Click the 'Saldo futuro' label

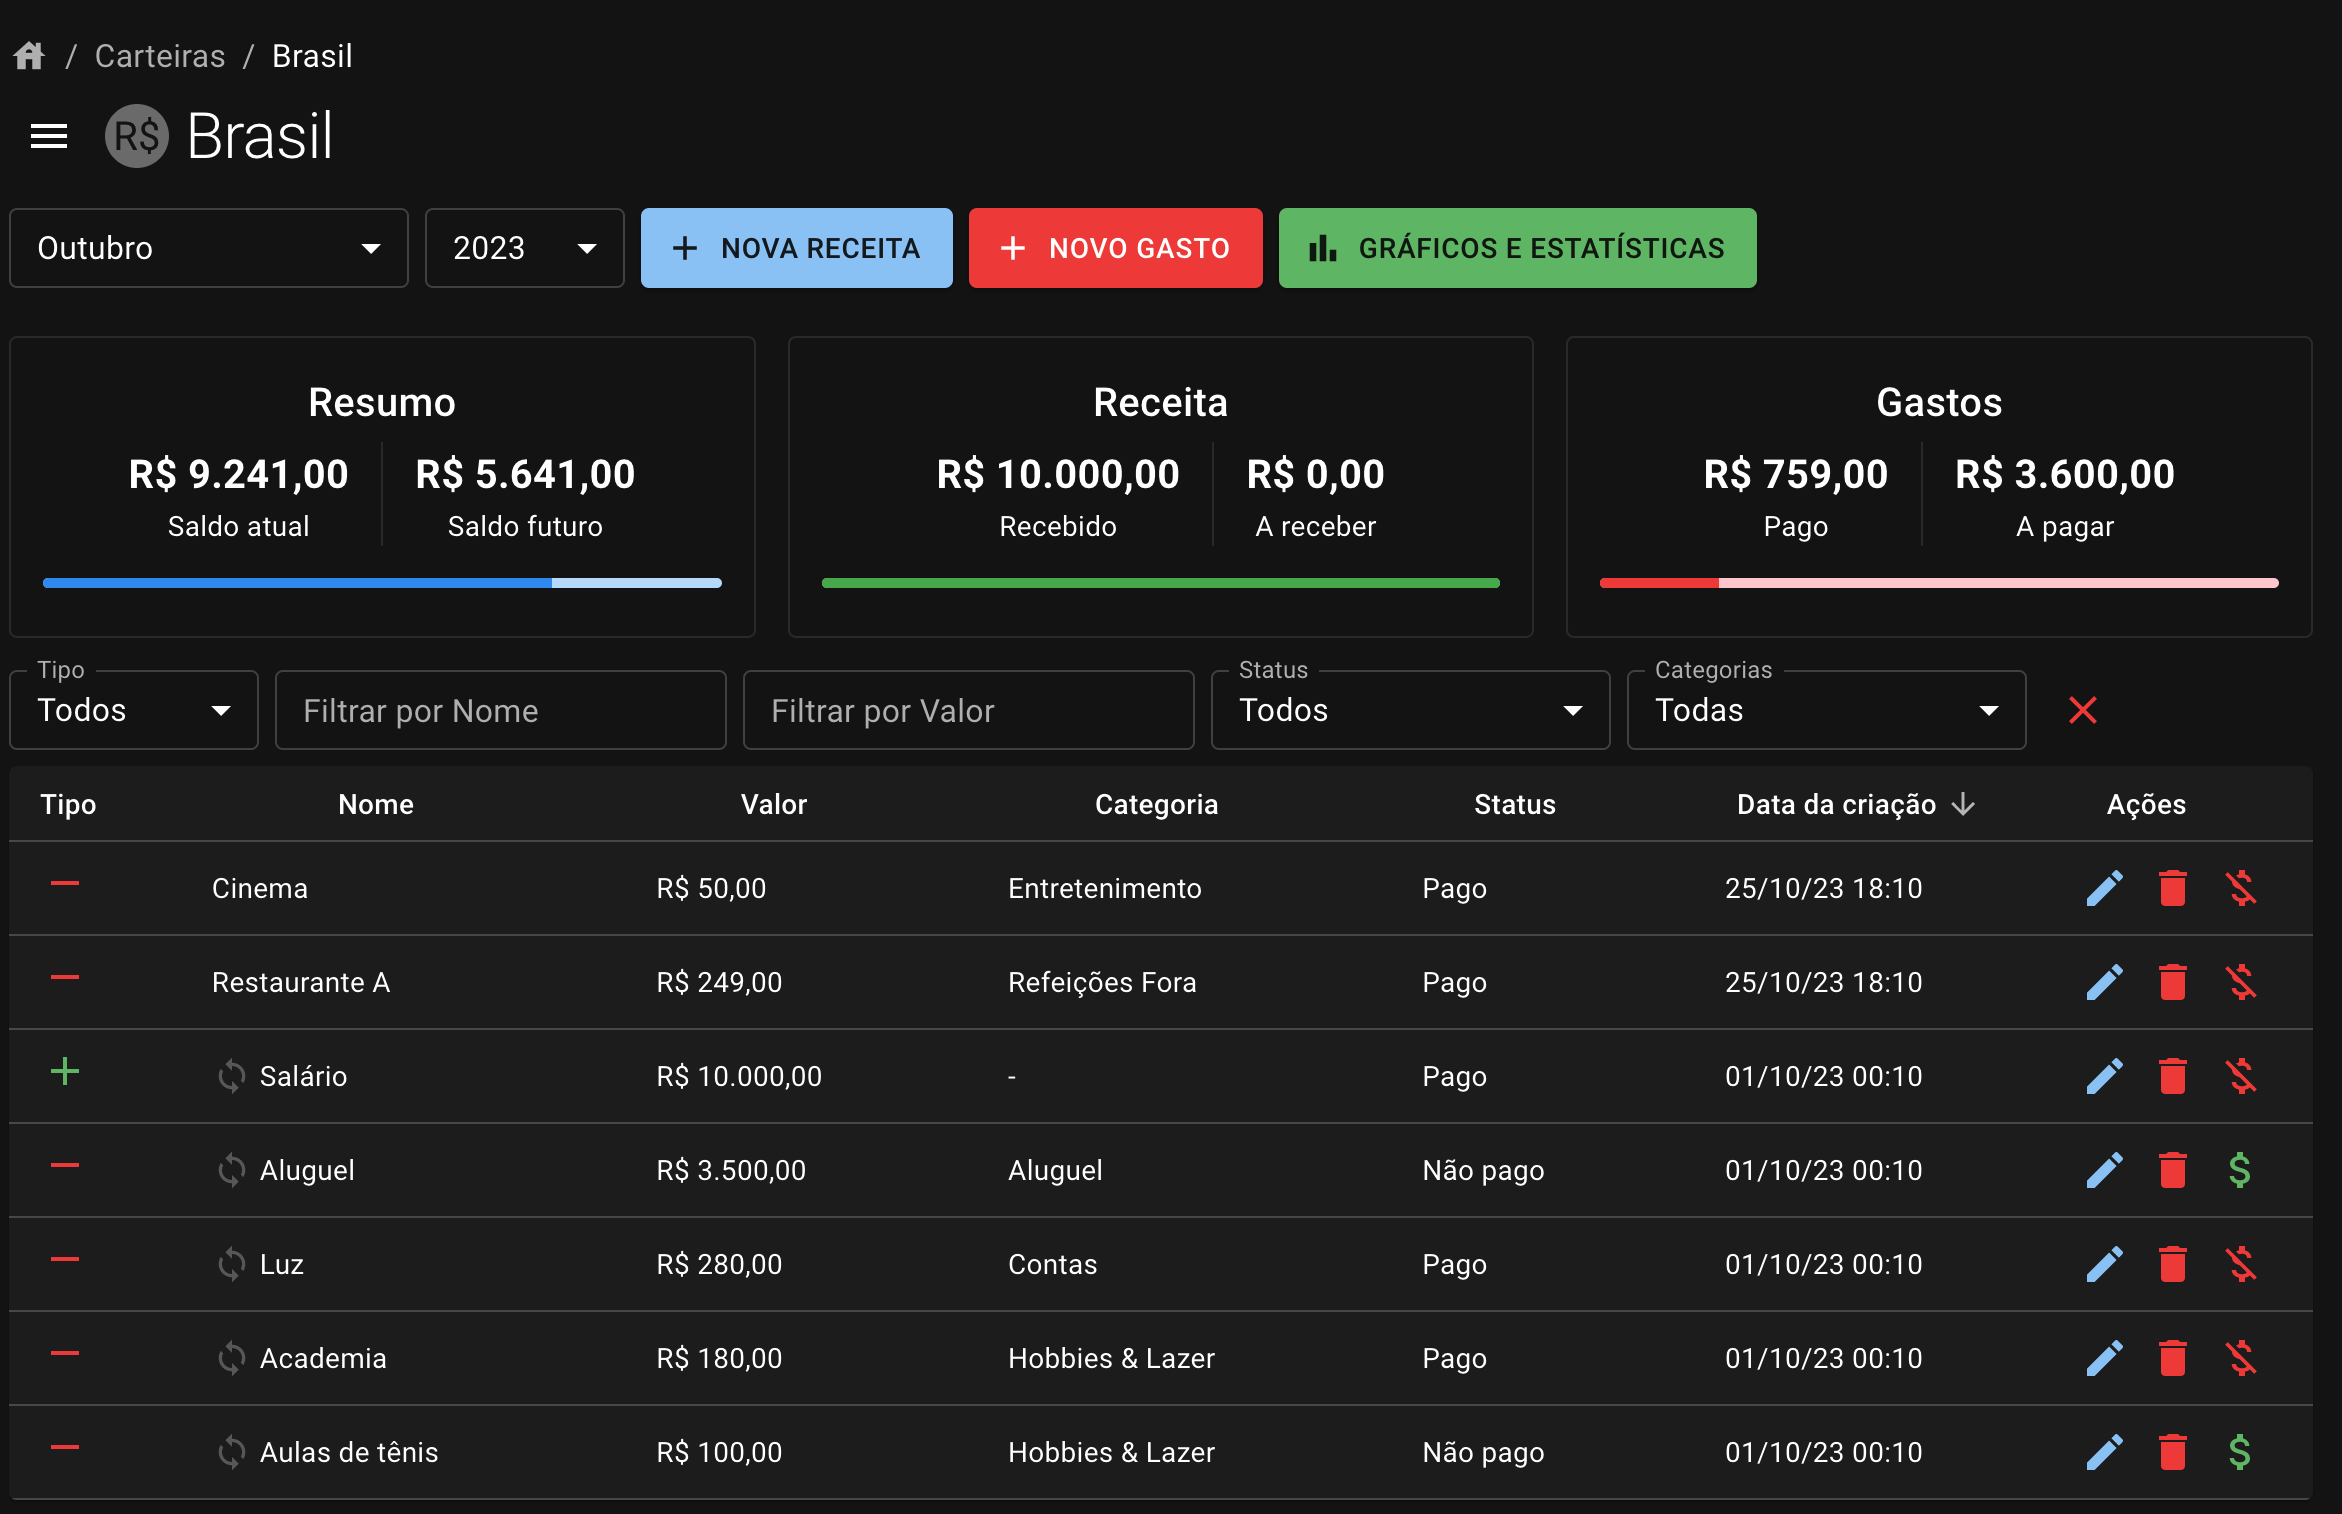[525, 526]
